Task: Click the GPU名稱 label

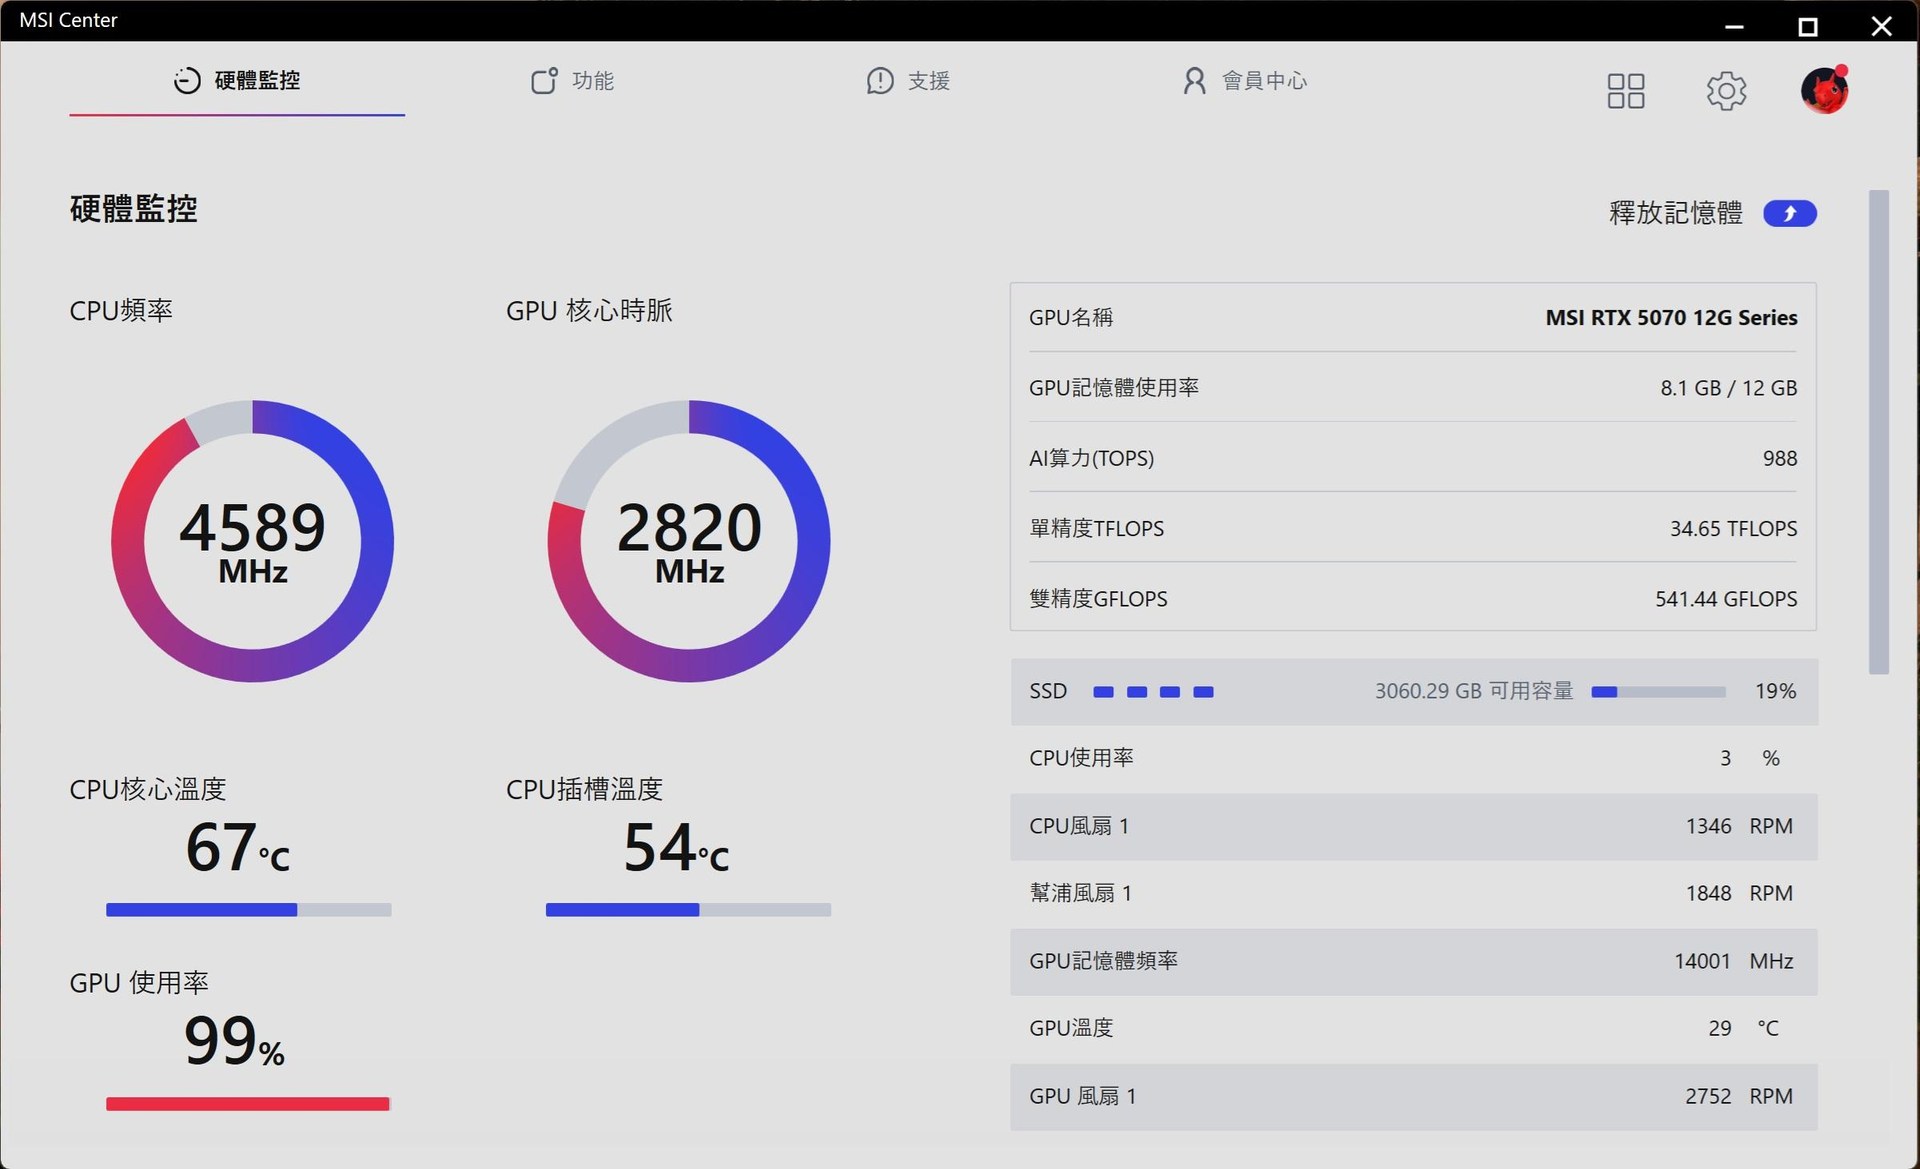Action: pyautogui.click(x=1071, y=318)
